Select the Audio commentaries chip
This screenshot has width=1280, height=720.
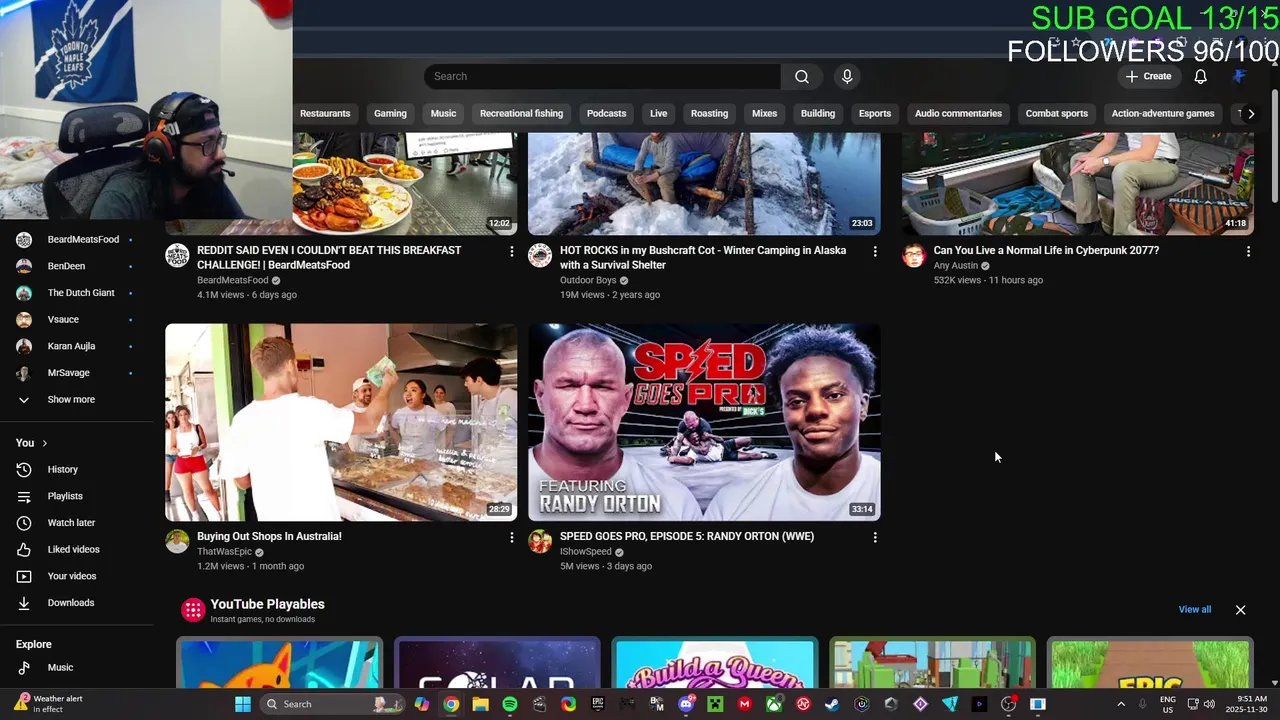(x=958, y=114)
